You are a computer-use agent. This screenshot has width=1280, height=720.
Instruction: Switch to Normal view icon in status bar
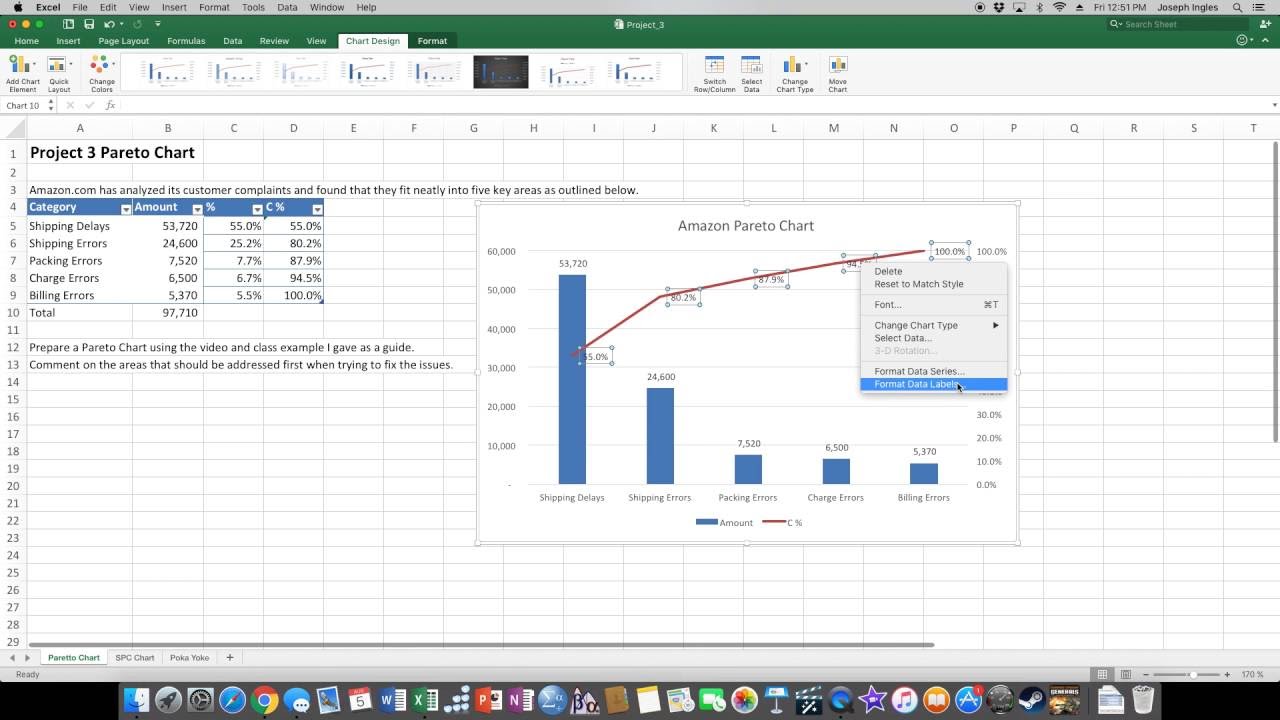coord(1102,675)
